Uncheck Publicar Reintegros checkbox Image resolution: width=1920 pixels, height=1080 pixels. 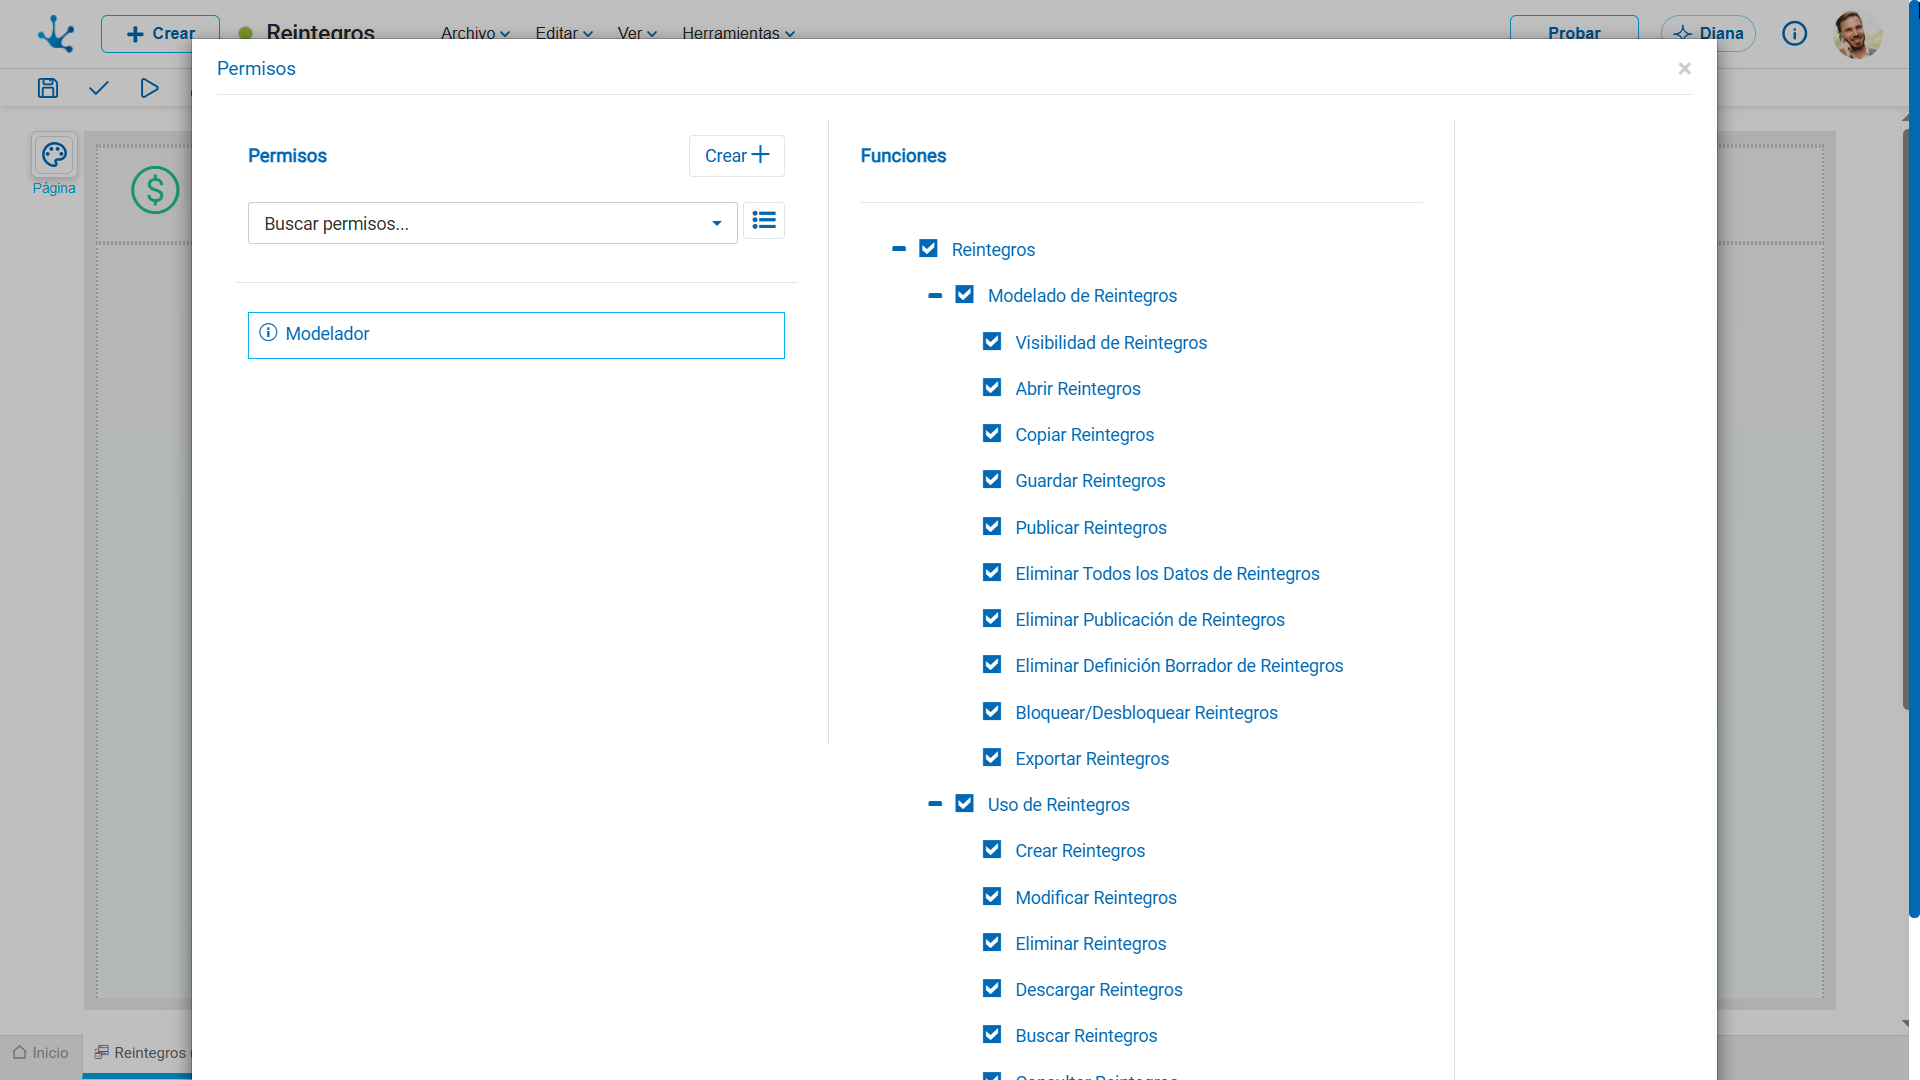coord(992,526)
